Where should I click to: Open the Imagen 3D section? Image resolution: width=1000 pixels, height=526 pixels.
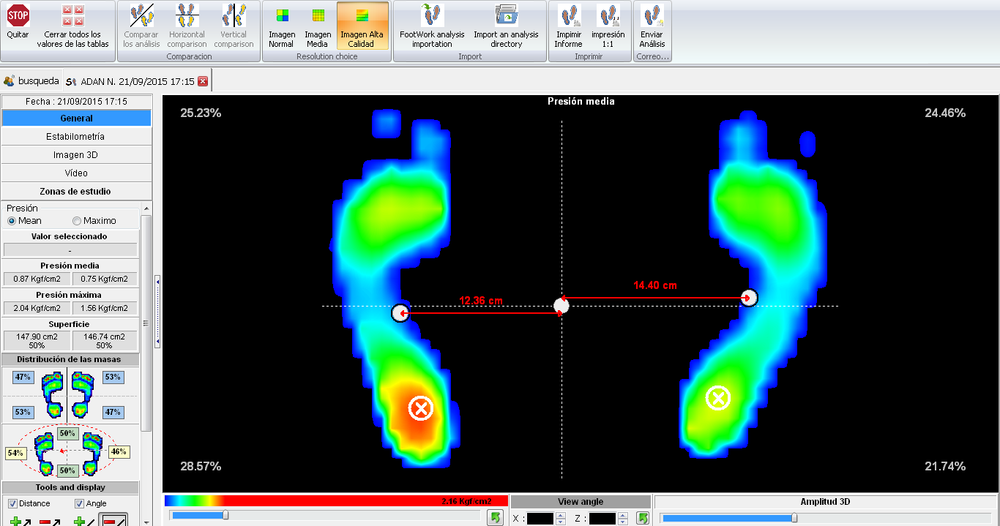pyautogui.click(x=77, y=155)
